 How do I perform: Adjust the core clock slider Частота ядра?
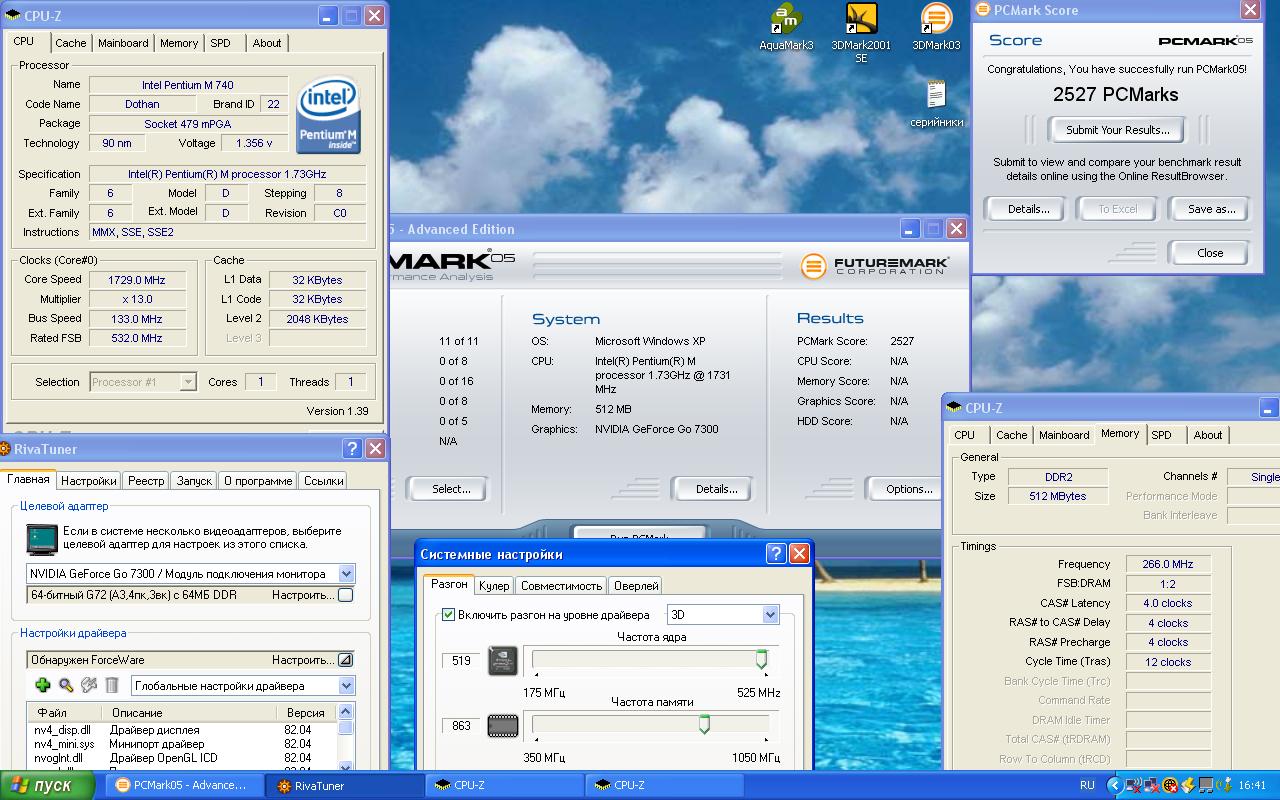click(x=761, y=659)
